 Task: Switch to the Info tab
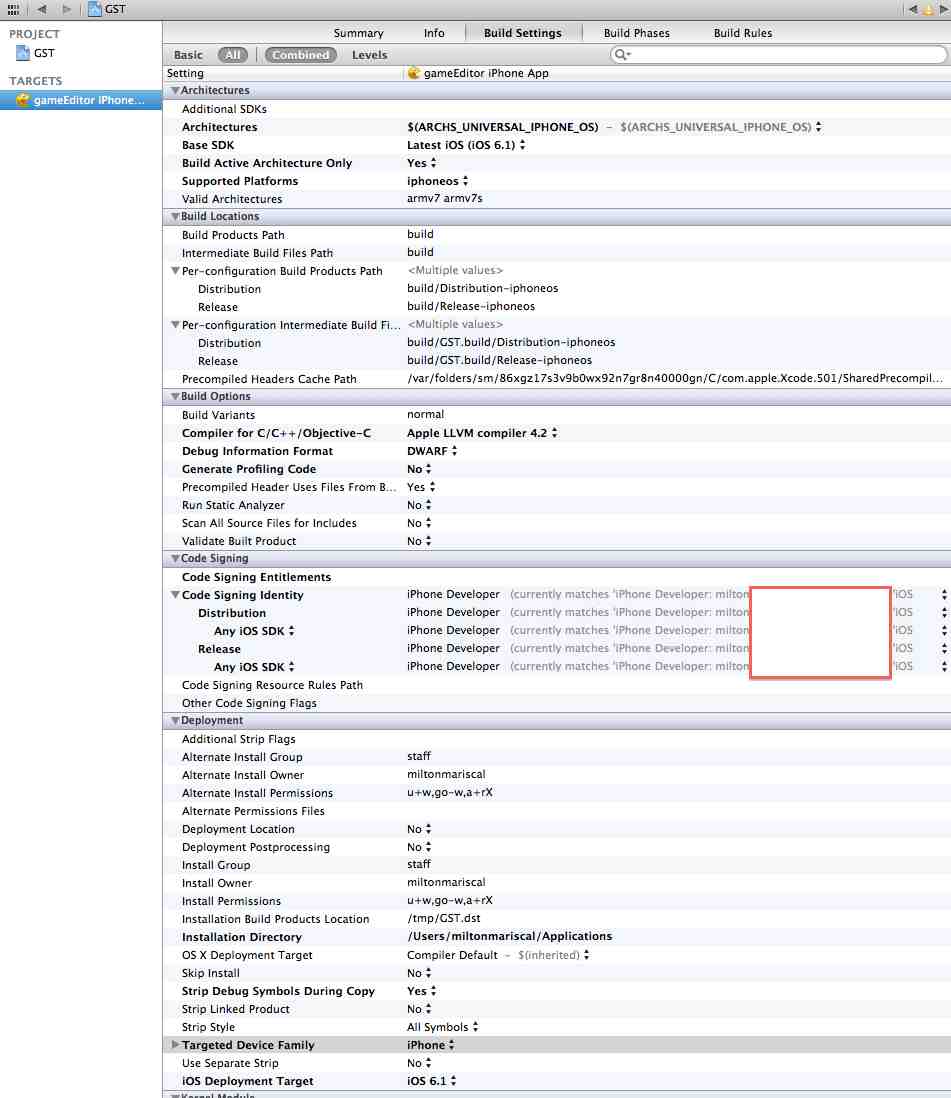click(434, 33)
